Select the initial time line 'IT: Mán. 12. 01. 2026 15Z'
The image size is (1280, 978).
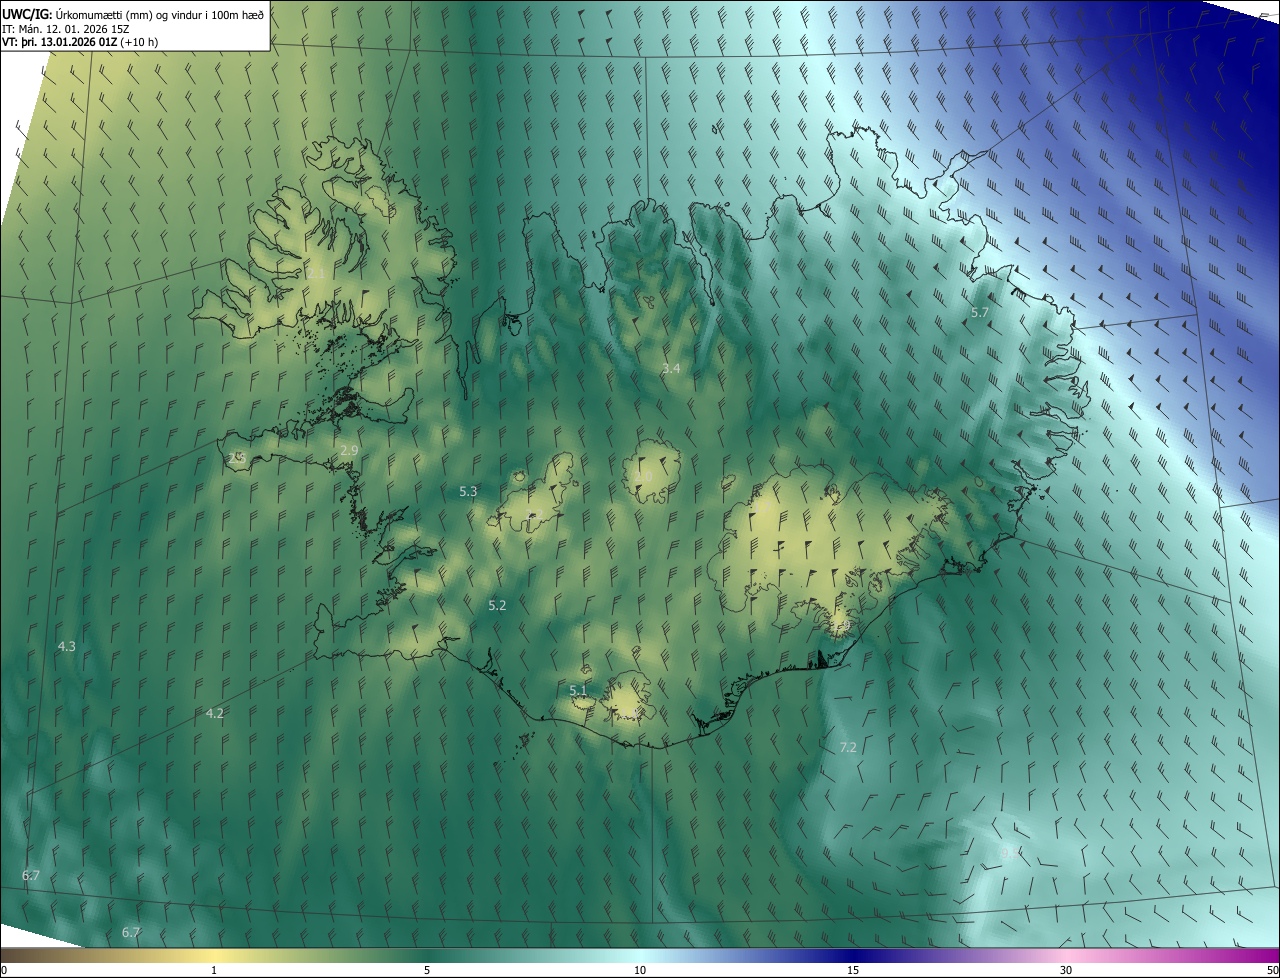tap(68, 29)
